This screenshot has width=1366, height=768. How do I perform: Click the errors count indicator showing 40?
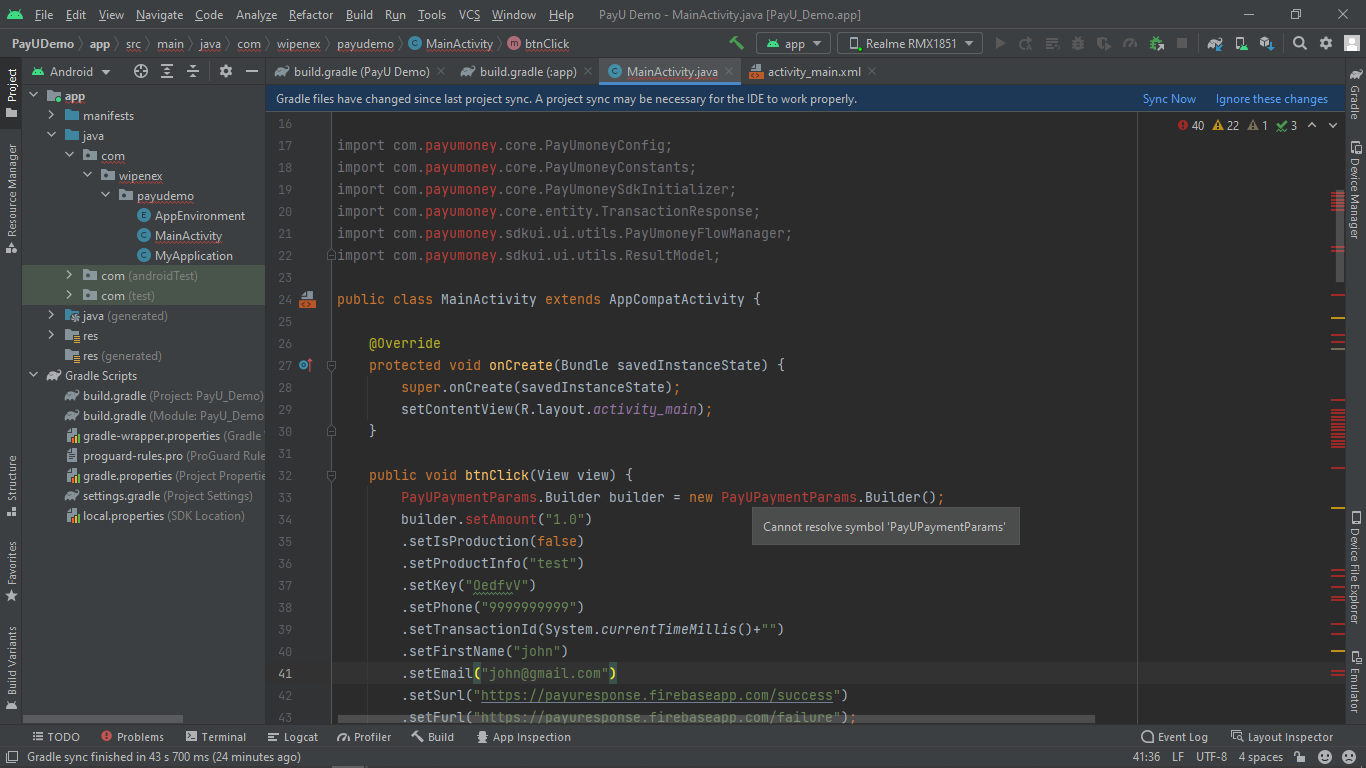coord(1191,125)
